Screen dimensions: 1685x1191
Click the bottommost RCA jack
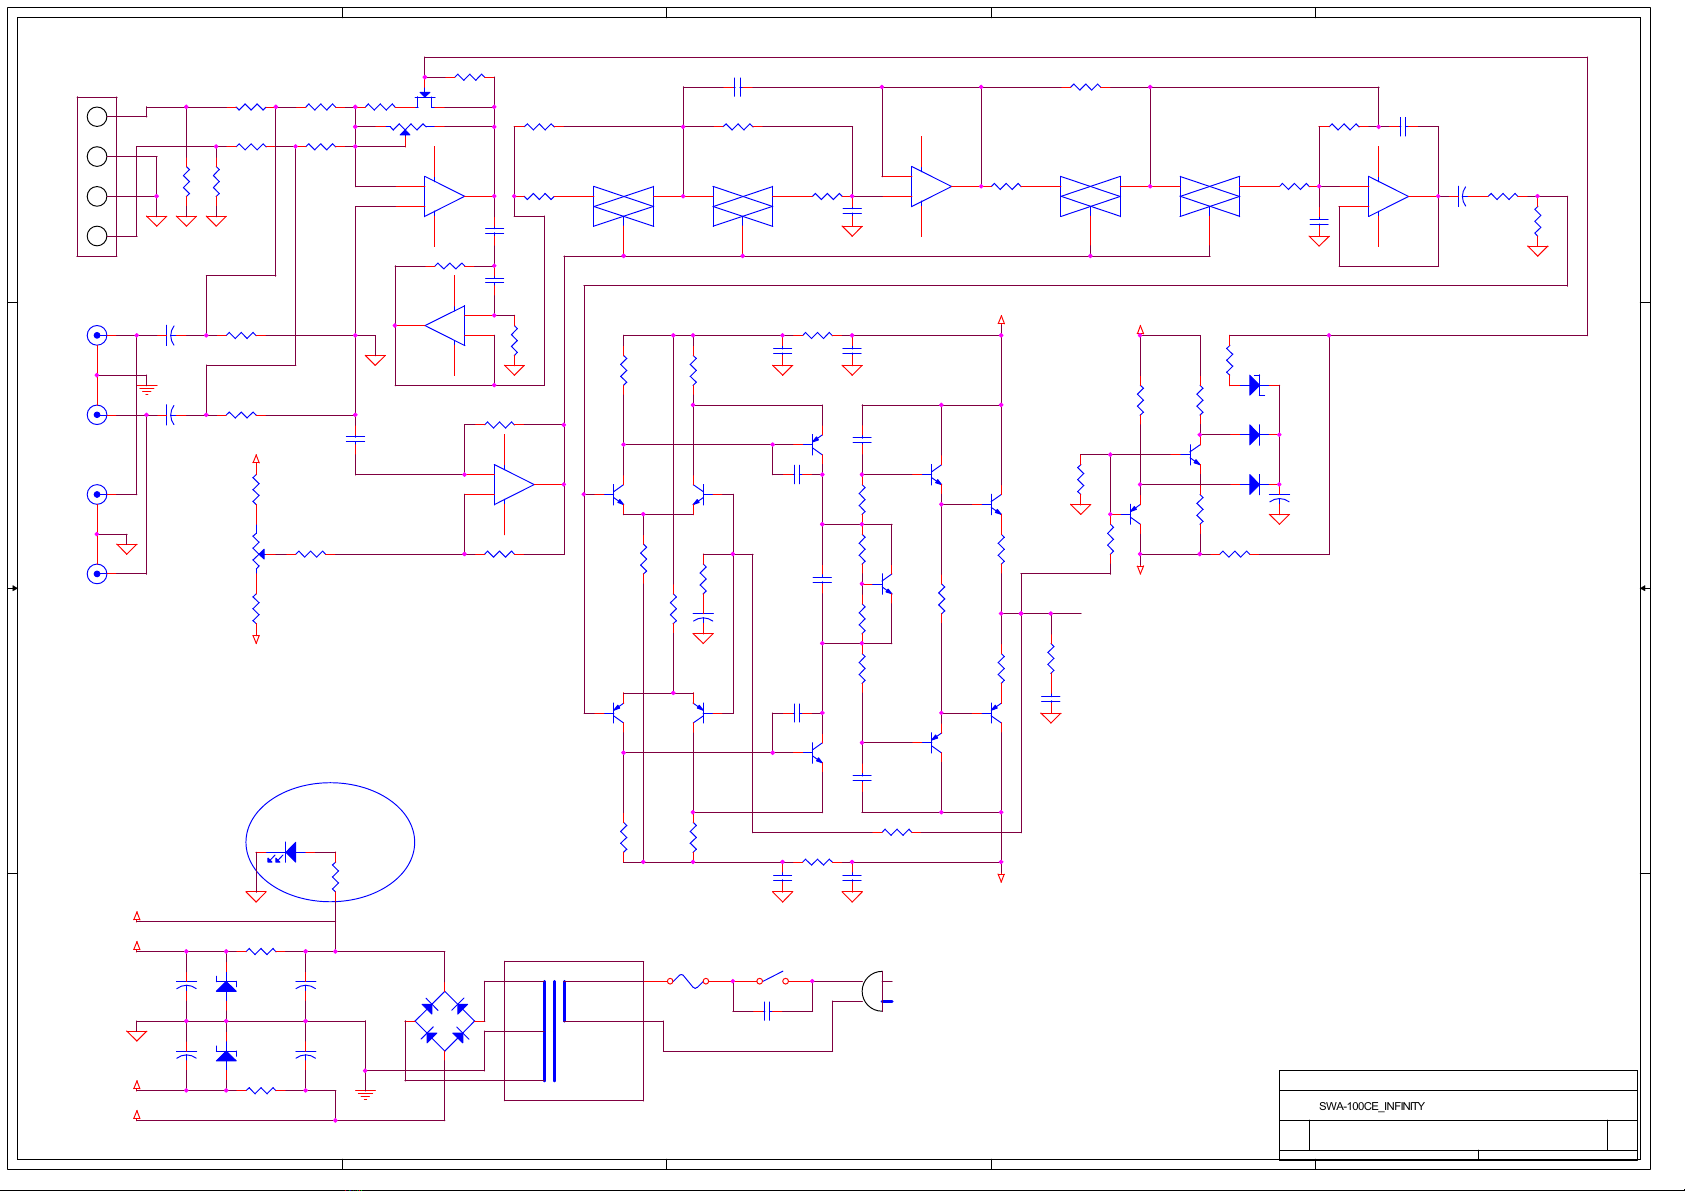[97, 573]
